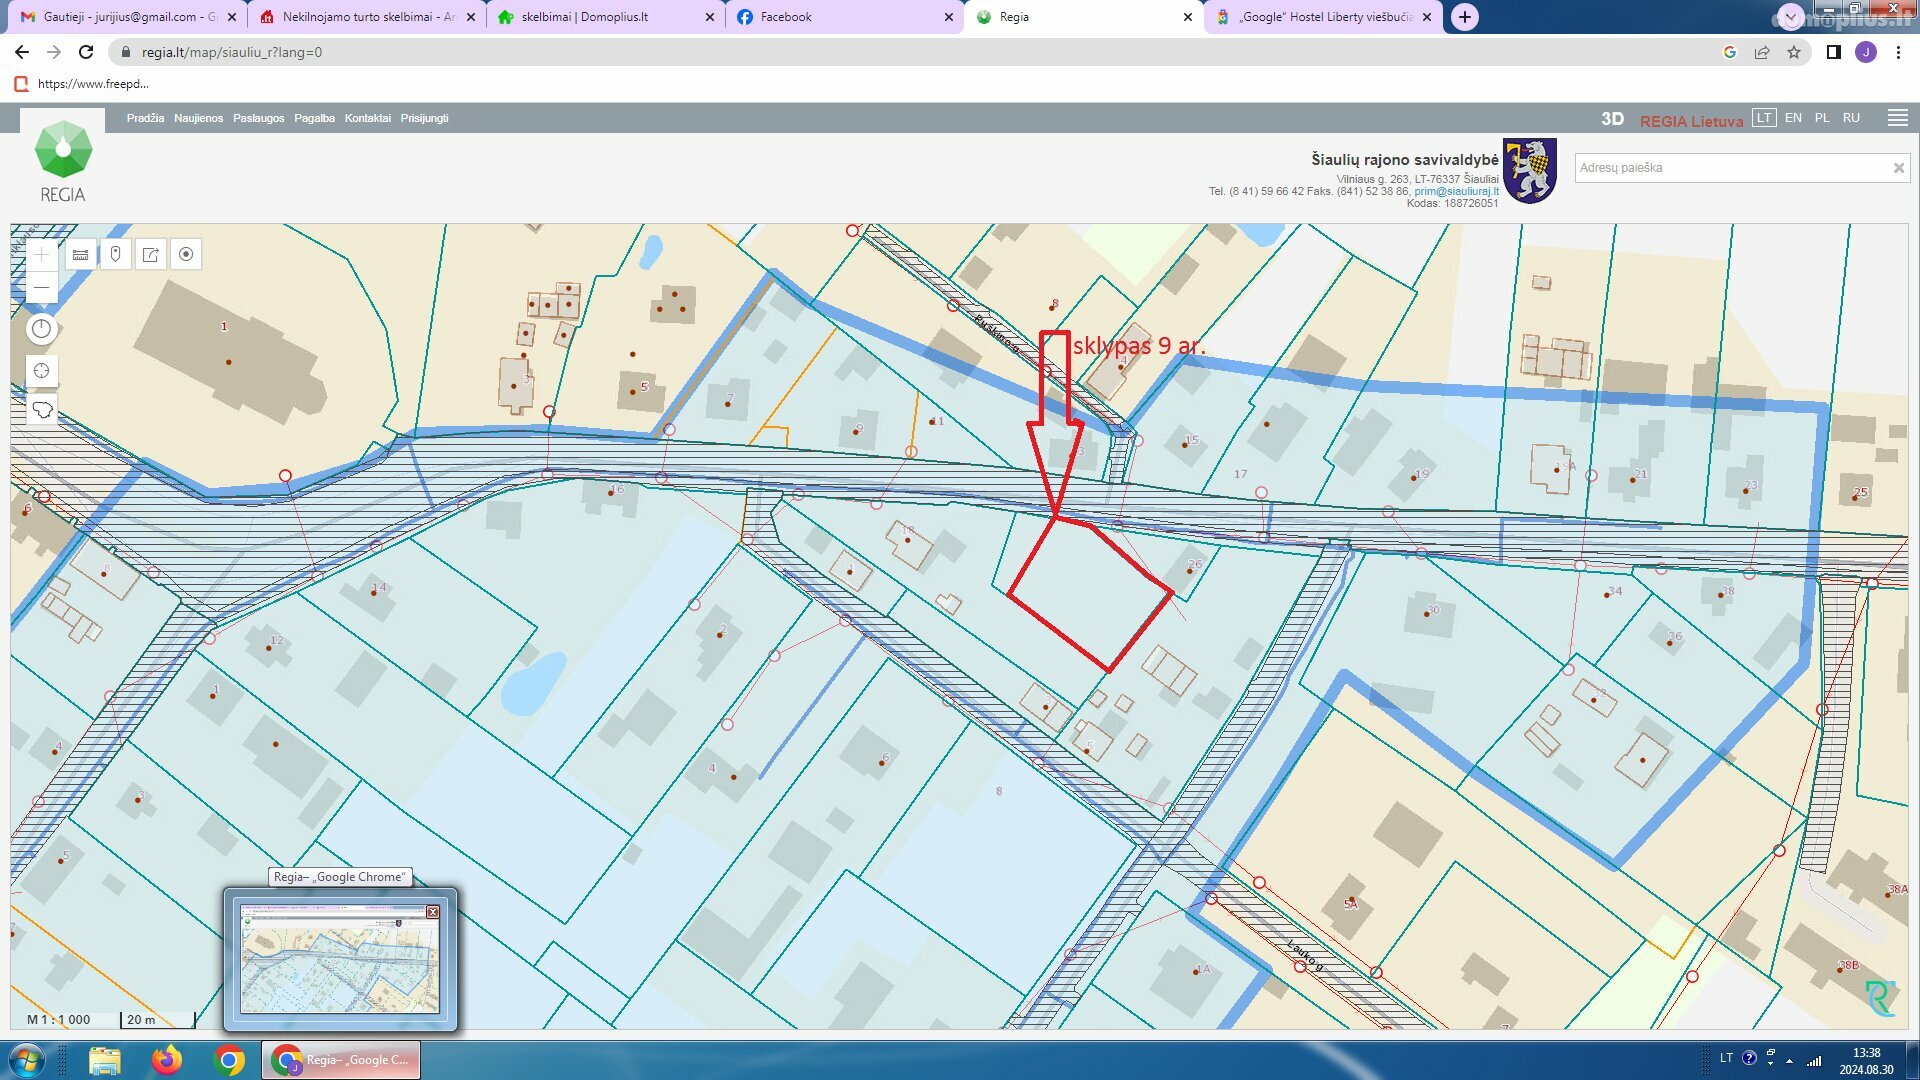The width and height of the screenshot is (1920, 1080).
Task: Locate my position with the crosshair button
Action: pyautogui.click(x=41, y=371)
